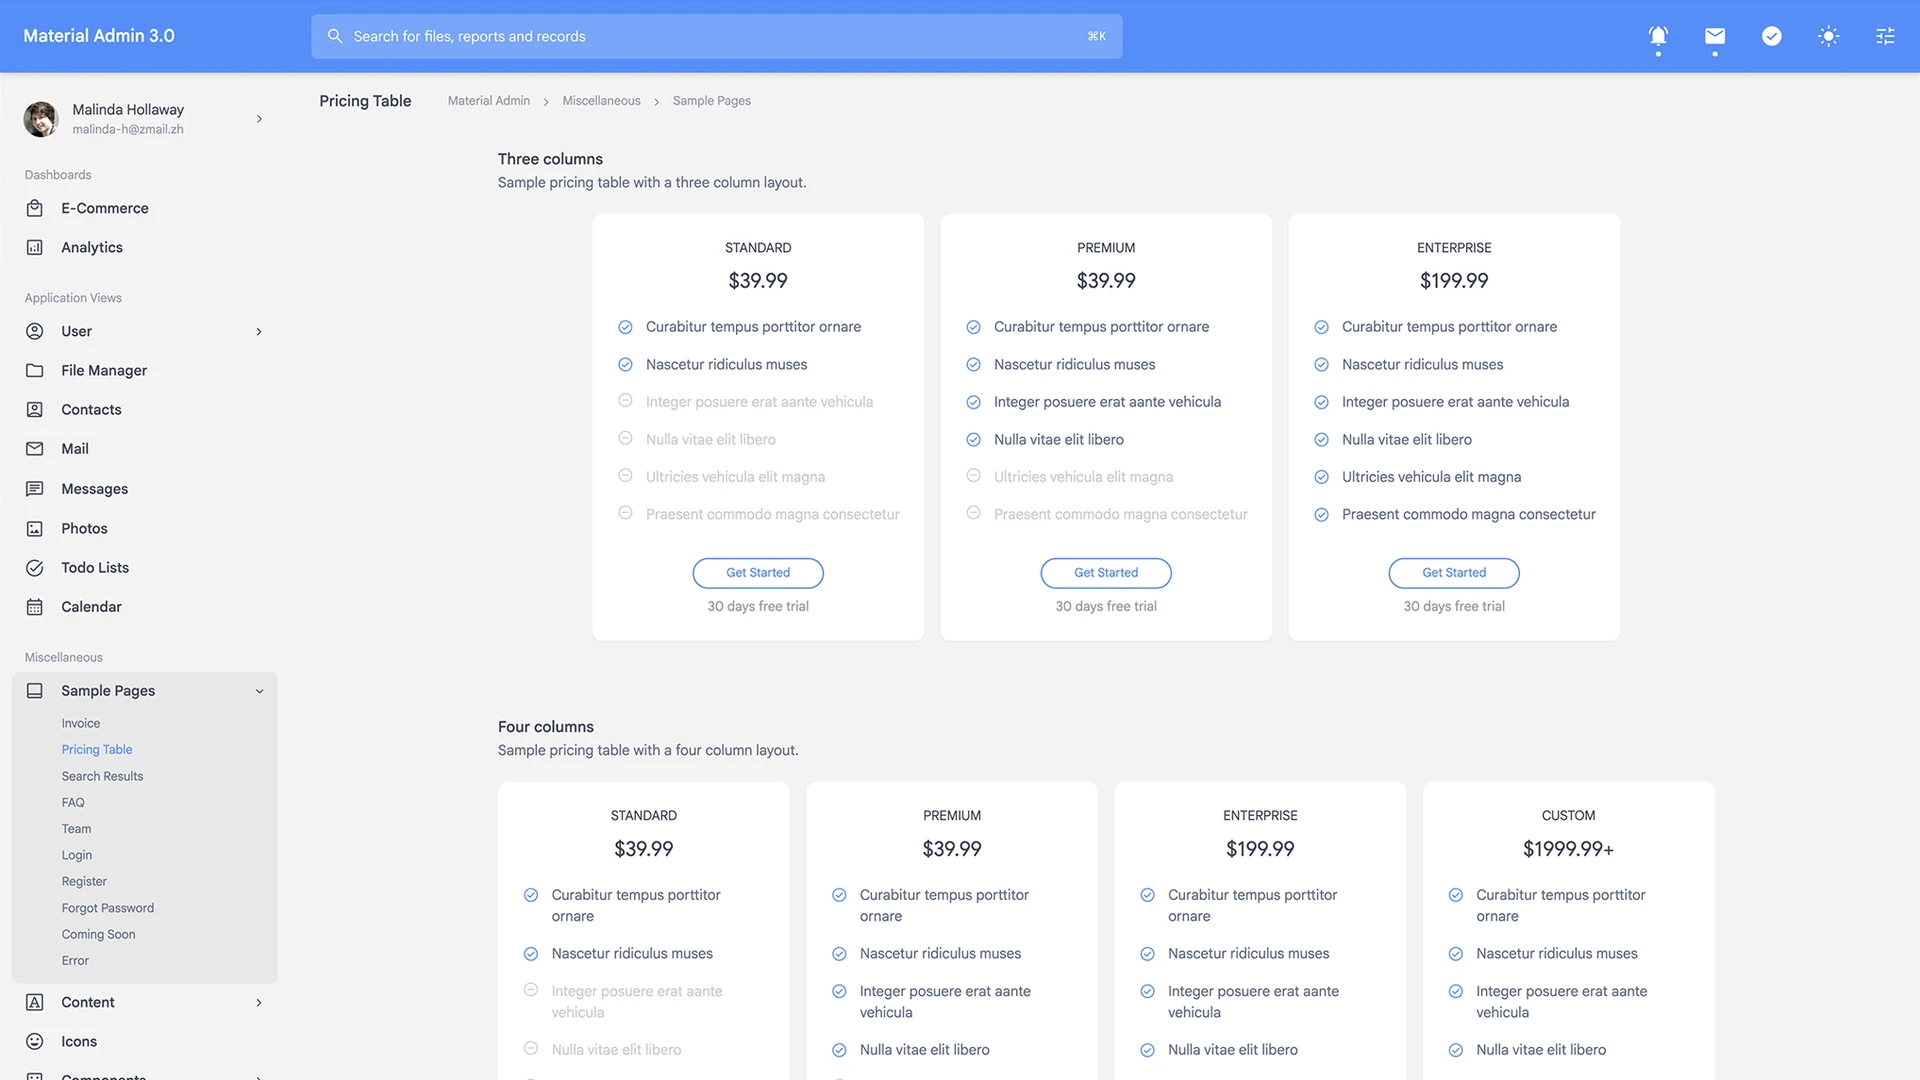Click the Content icon in sidebar
The image size is (1920, 1080).
point(35,1002)
